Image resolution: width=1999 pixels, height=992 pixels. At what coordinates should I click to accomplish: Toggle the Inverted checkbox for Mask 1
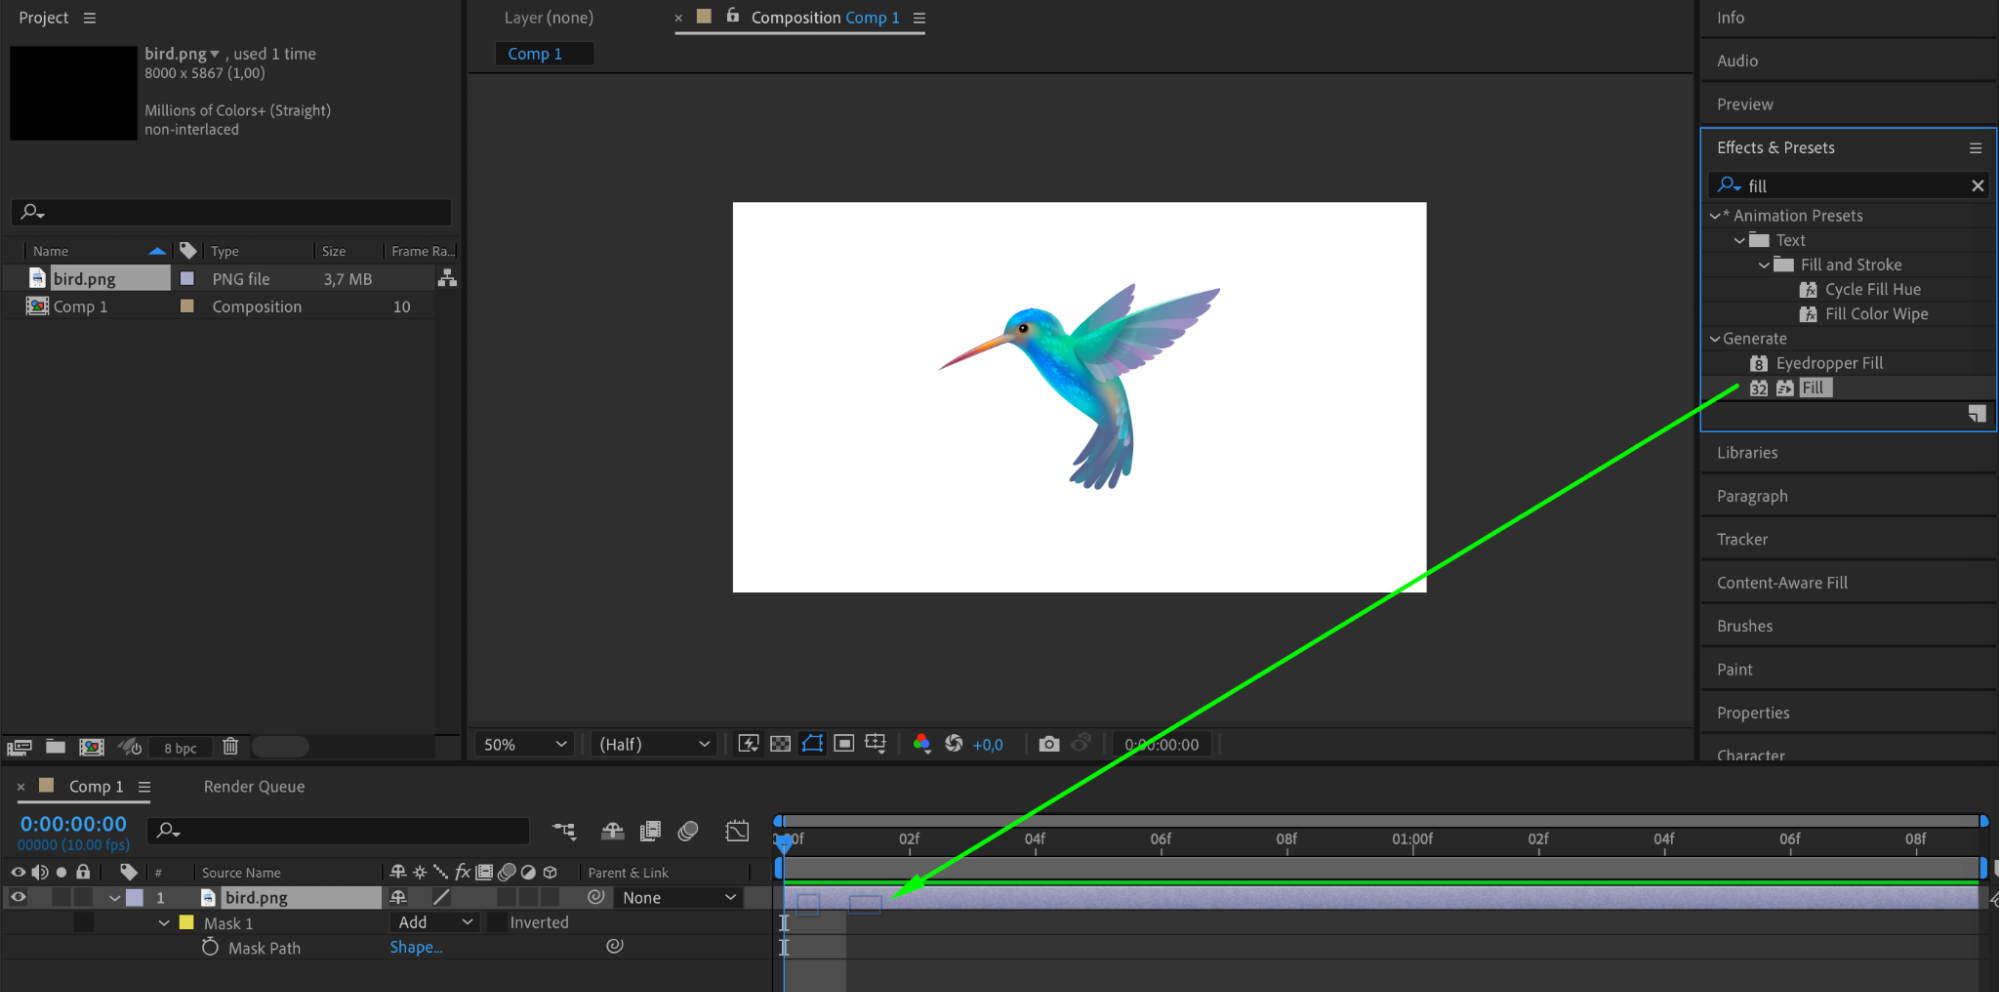point(495,922)
